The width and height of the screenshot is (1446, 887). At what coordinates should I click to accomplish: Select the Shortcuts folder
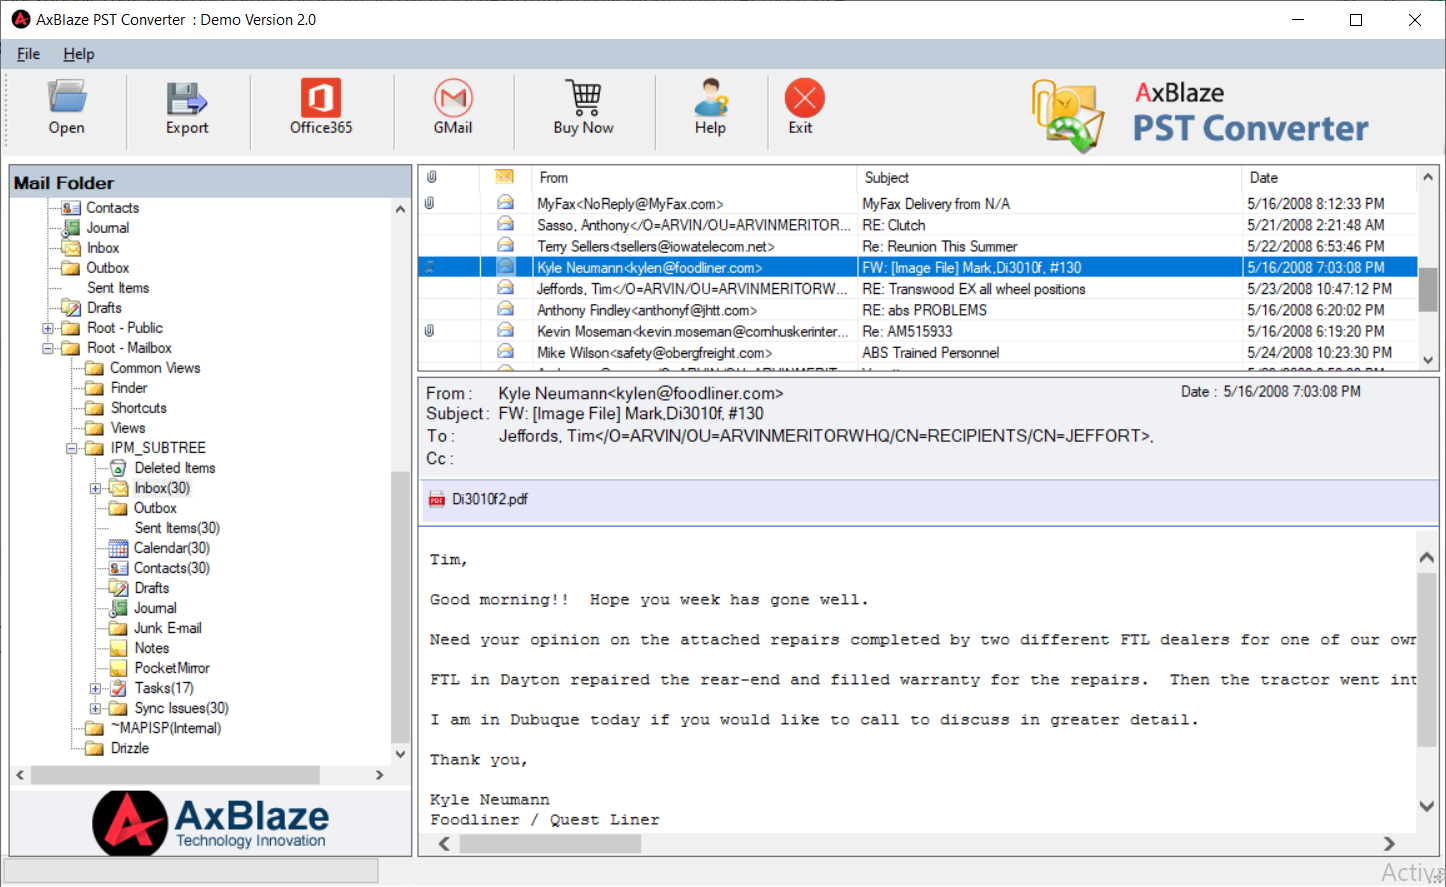pyautogui.click(x=139, y=408)
